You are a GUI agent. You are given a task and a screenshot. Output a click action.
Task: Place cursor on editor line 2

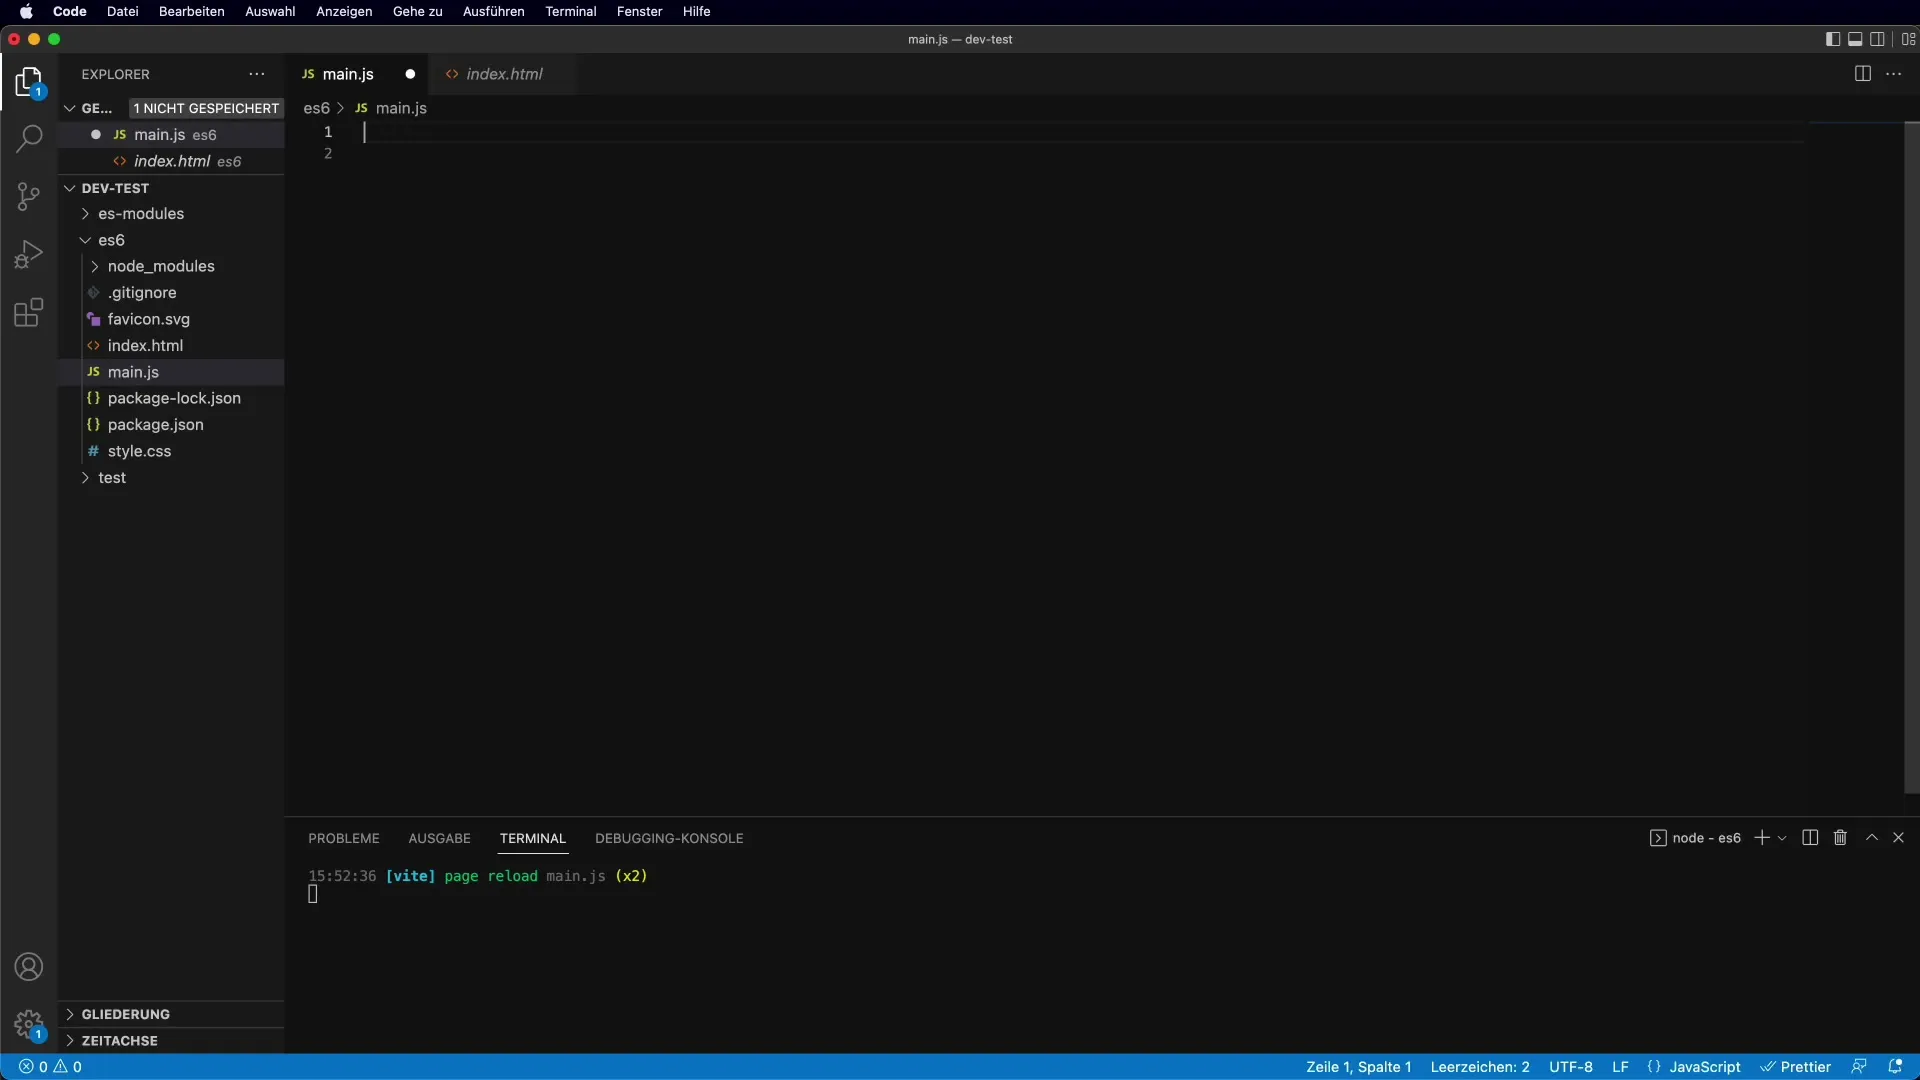(1085, 154)
